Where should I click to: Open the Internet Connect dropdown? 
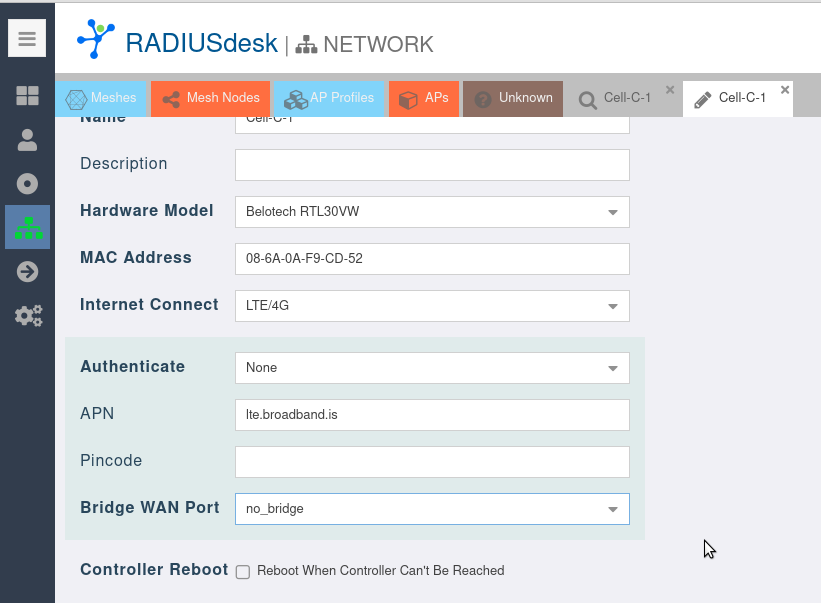coord(612,306)
